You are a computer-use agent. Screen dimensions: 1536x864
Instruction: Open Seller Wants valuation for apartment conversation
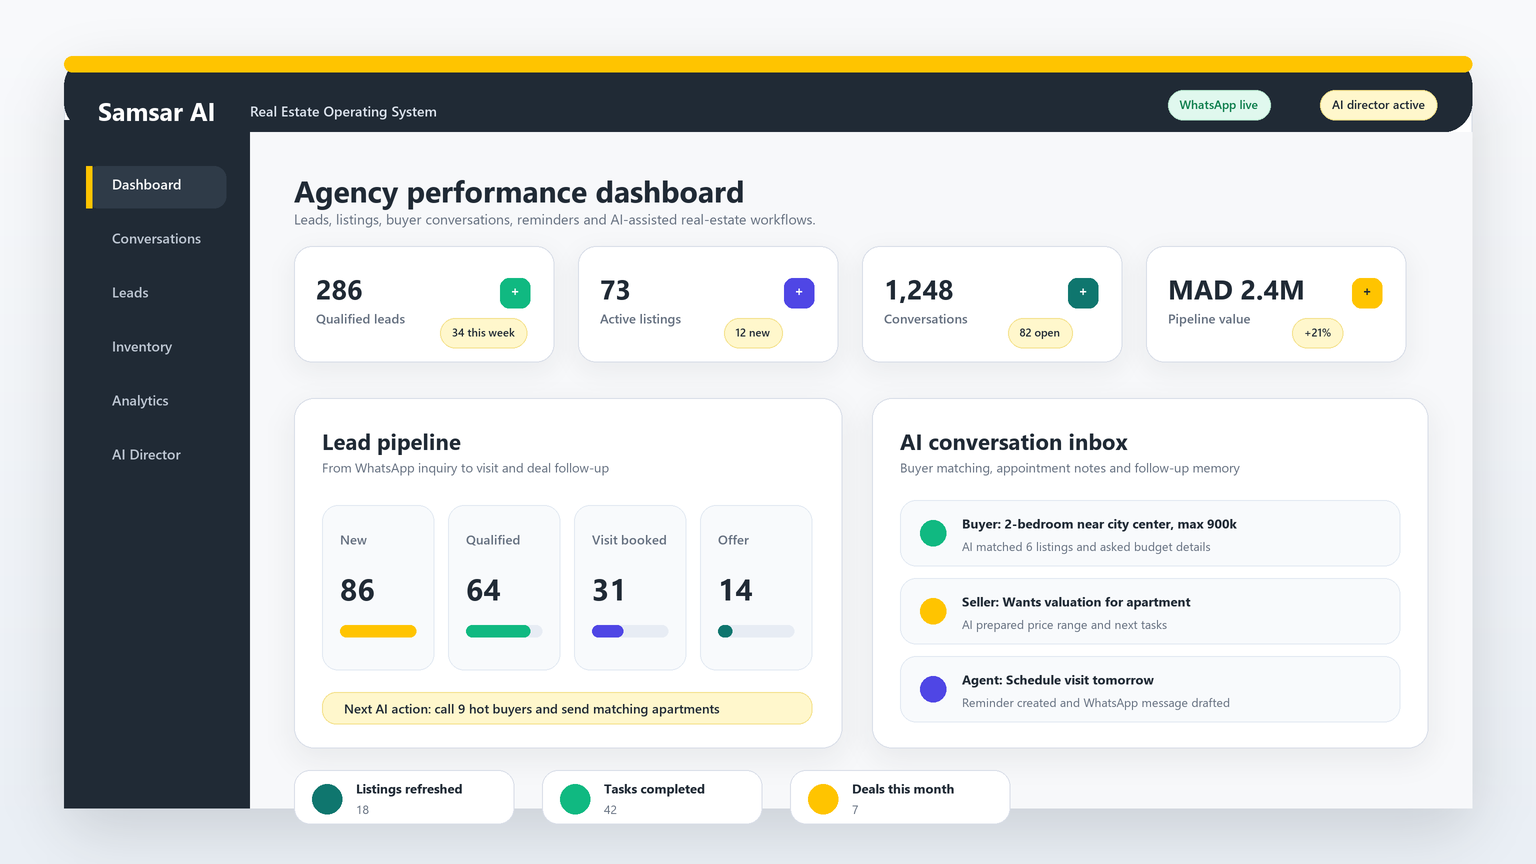1150,611
